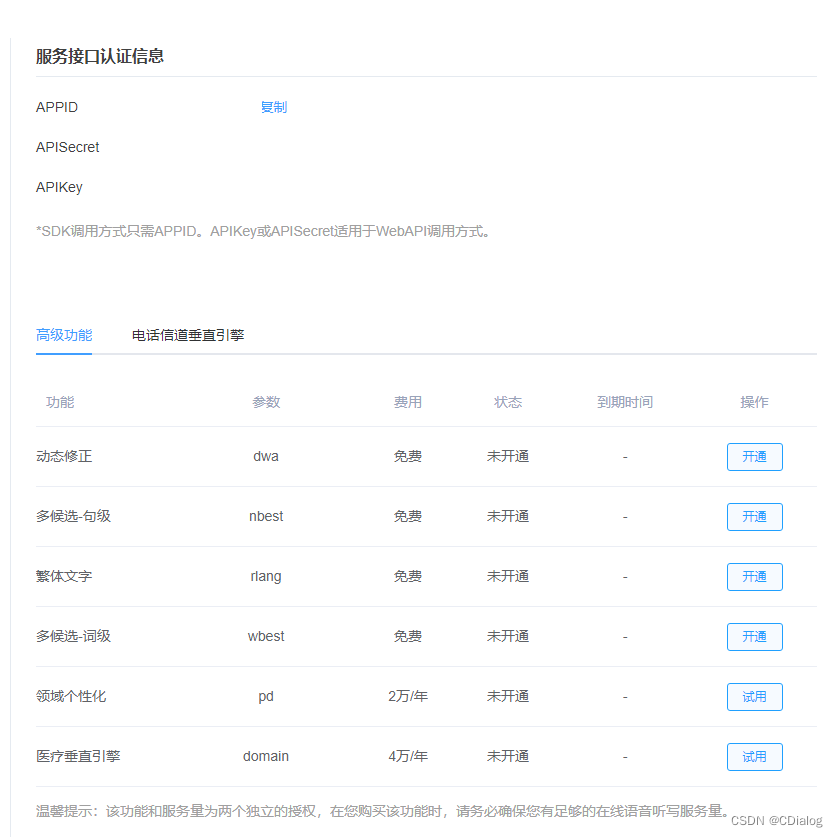Click 免费 fee in the dwa row
This screenshot has height=837, width=838.
pos(408,456)
